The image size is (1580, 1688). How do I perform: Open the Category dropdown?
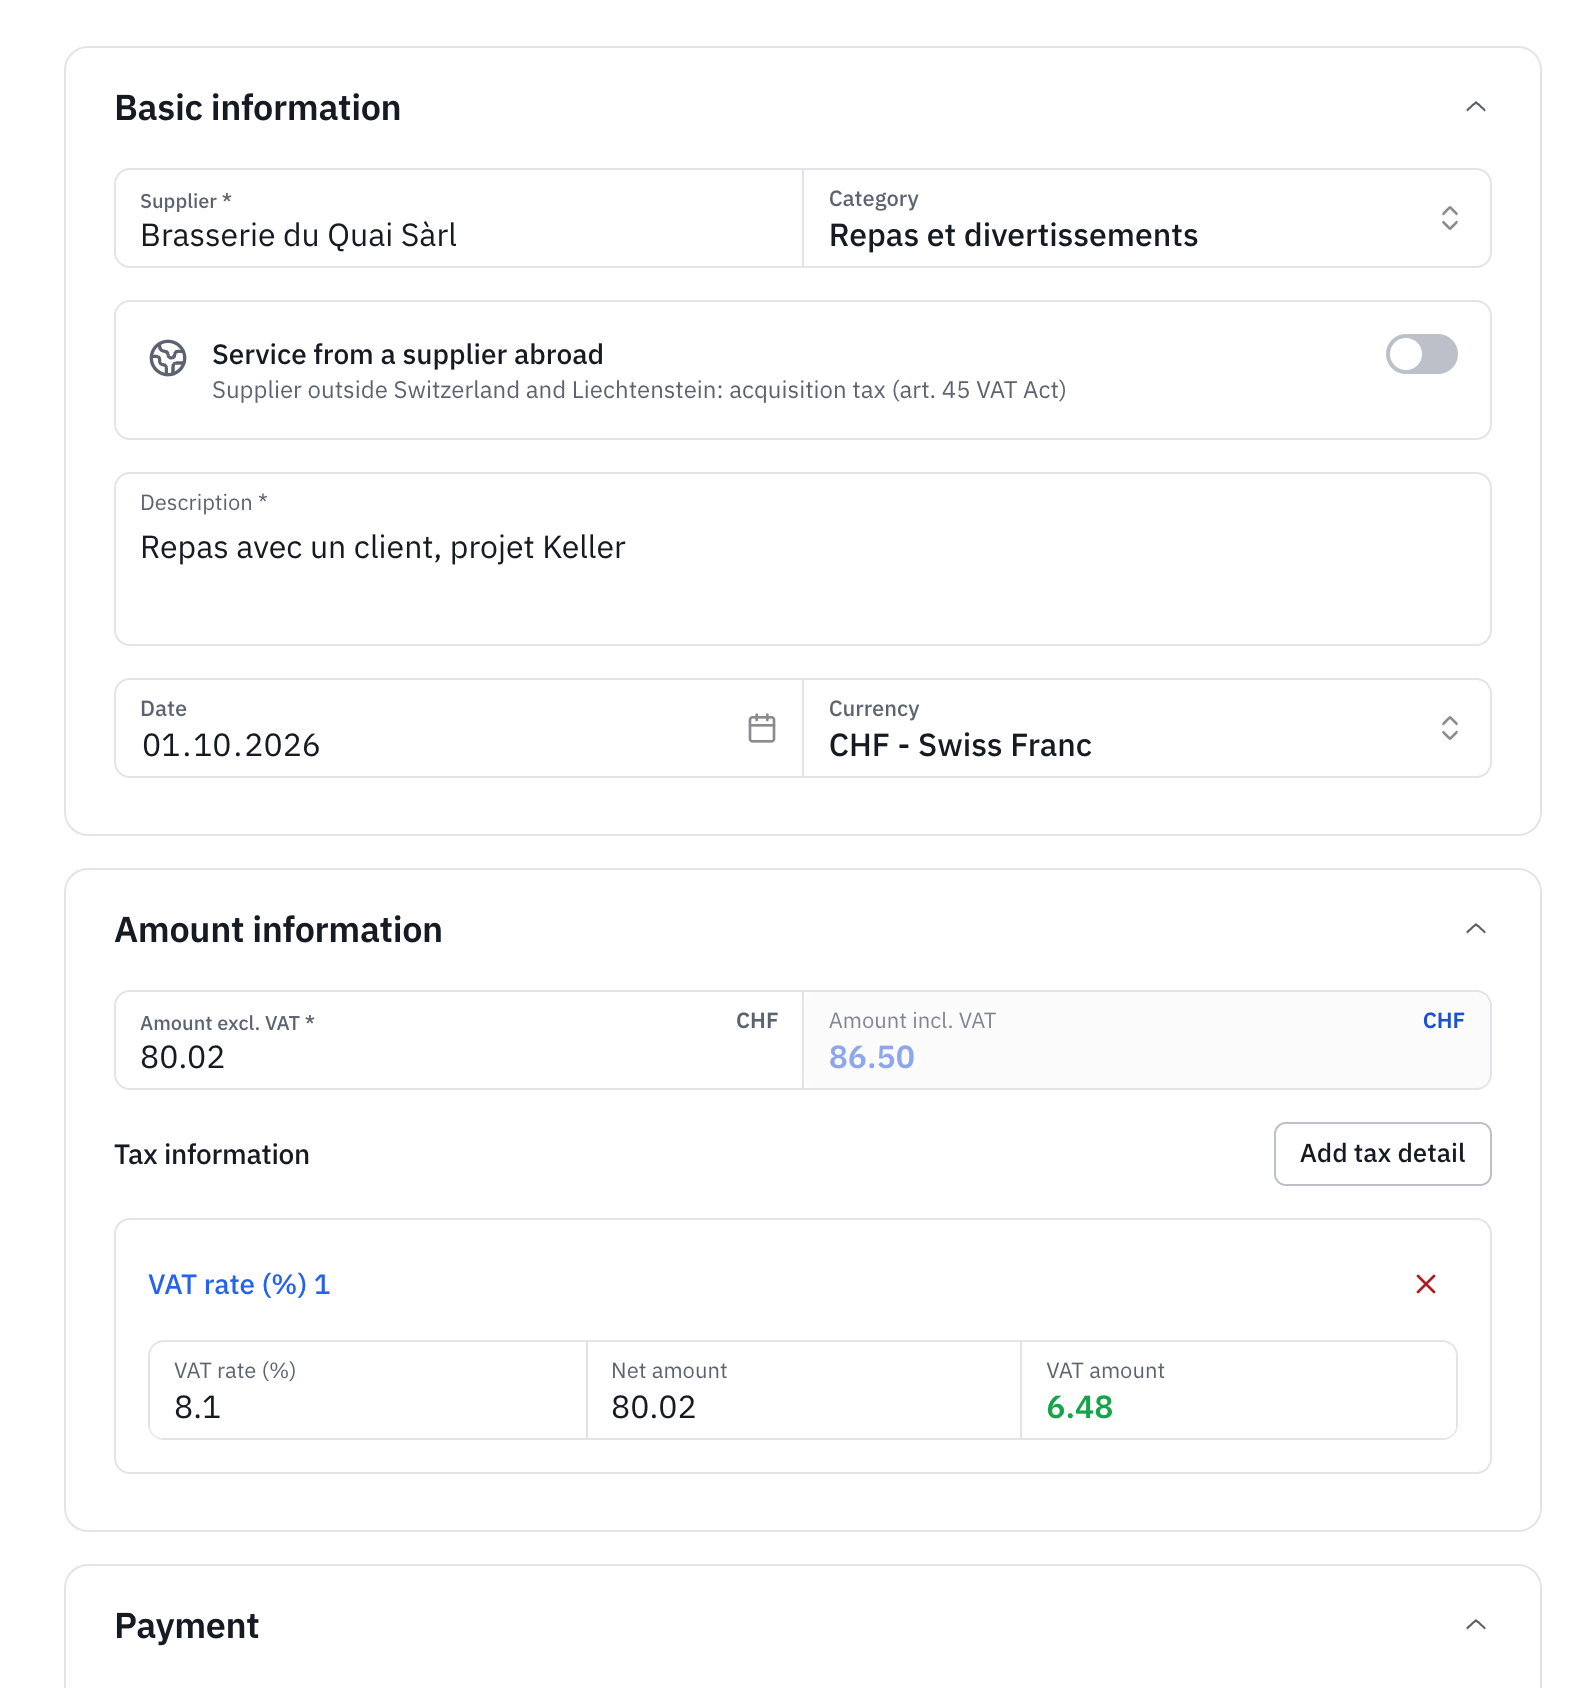pos(1147,218)
